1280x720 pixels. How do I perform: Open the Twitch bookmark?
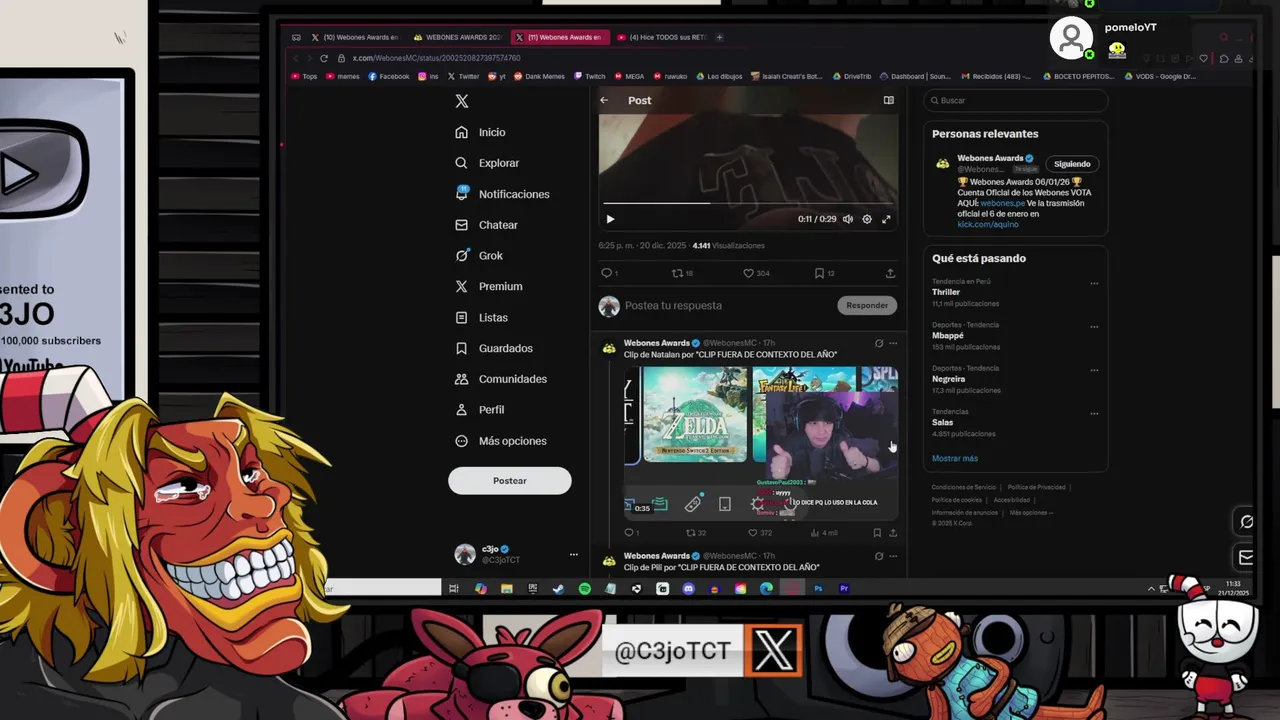click(x=590, y=76)
